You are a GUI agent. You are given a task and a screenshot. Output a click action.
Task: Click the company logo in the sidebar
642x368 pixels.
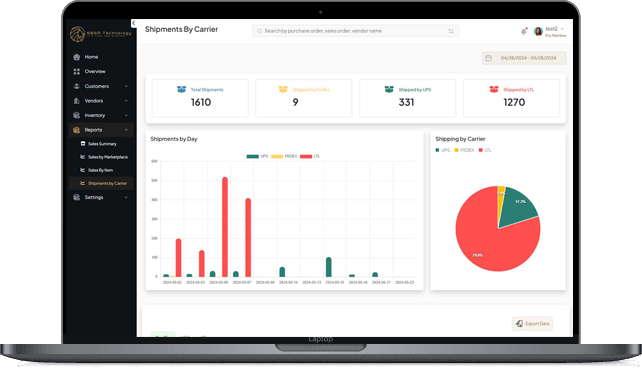tap(100, 34)
